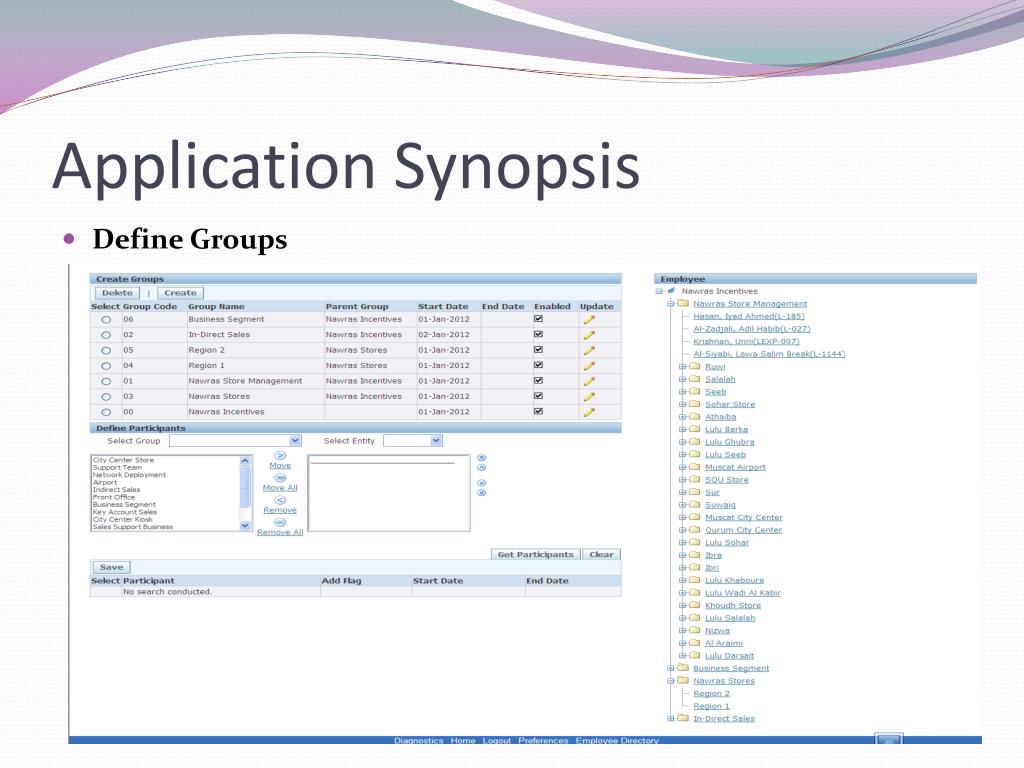Click the folder icon beside Salalah

[x=695, y=379]
